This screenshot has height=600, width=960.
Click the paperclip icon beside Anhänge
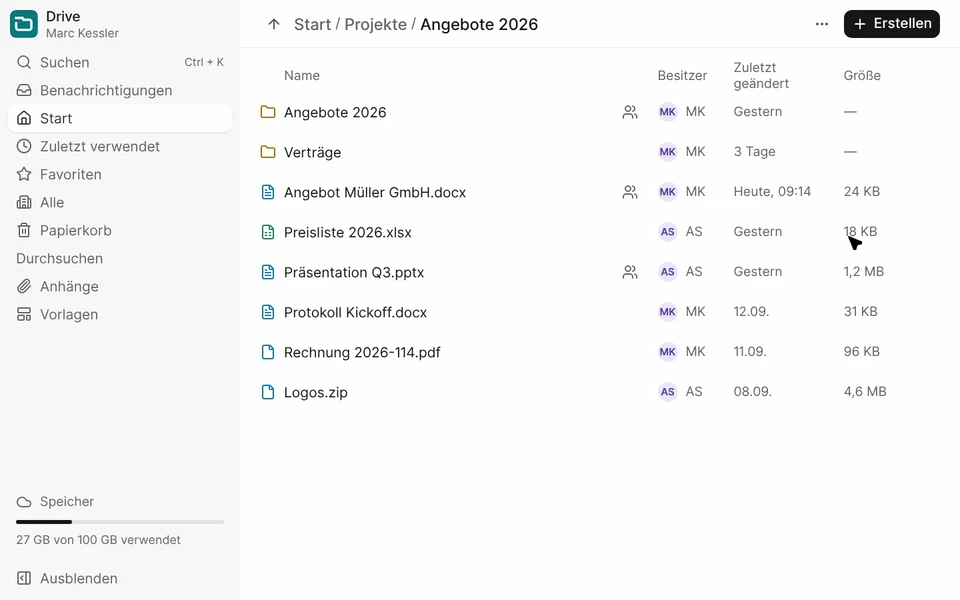point(24,287)
